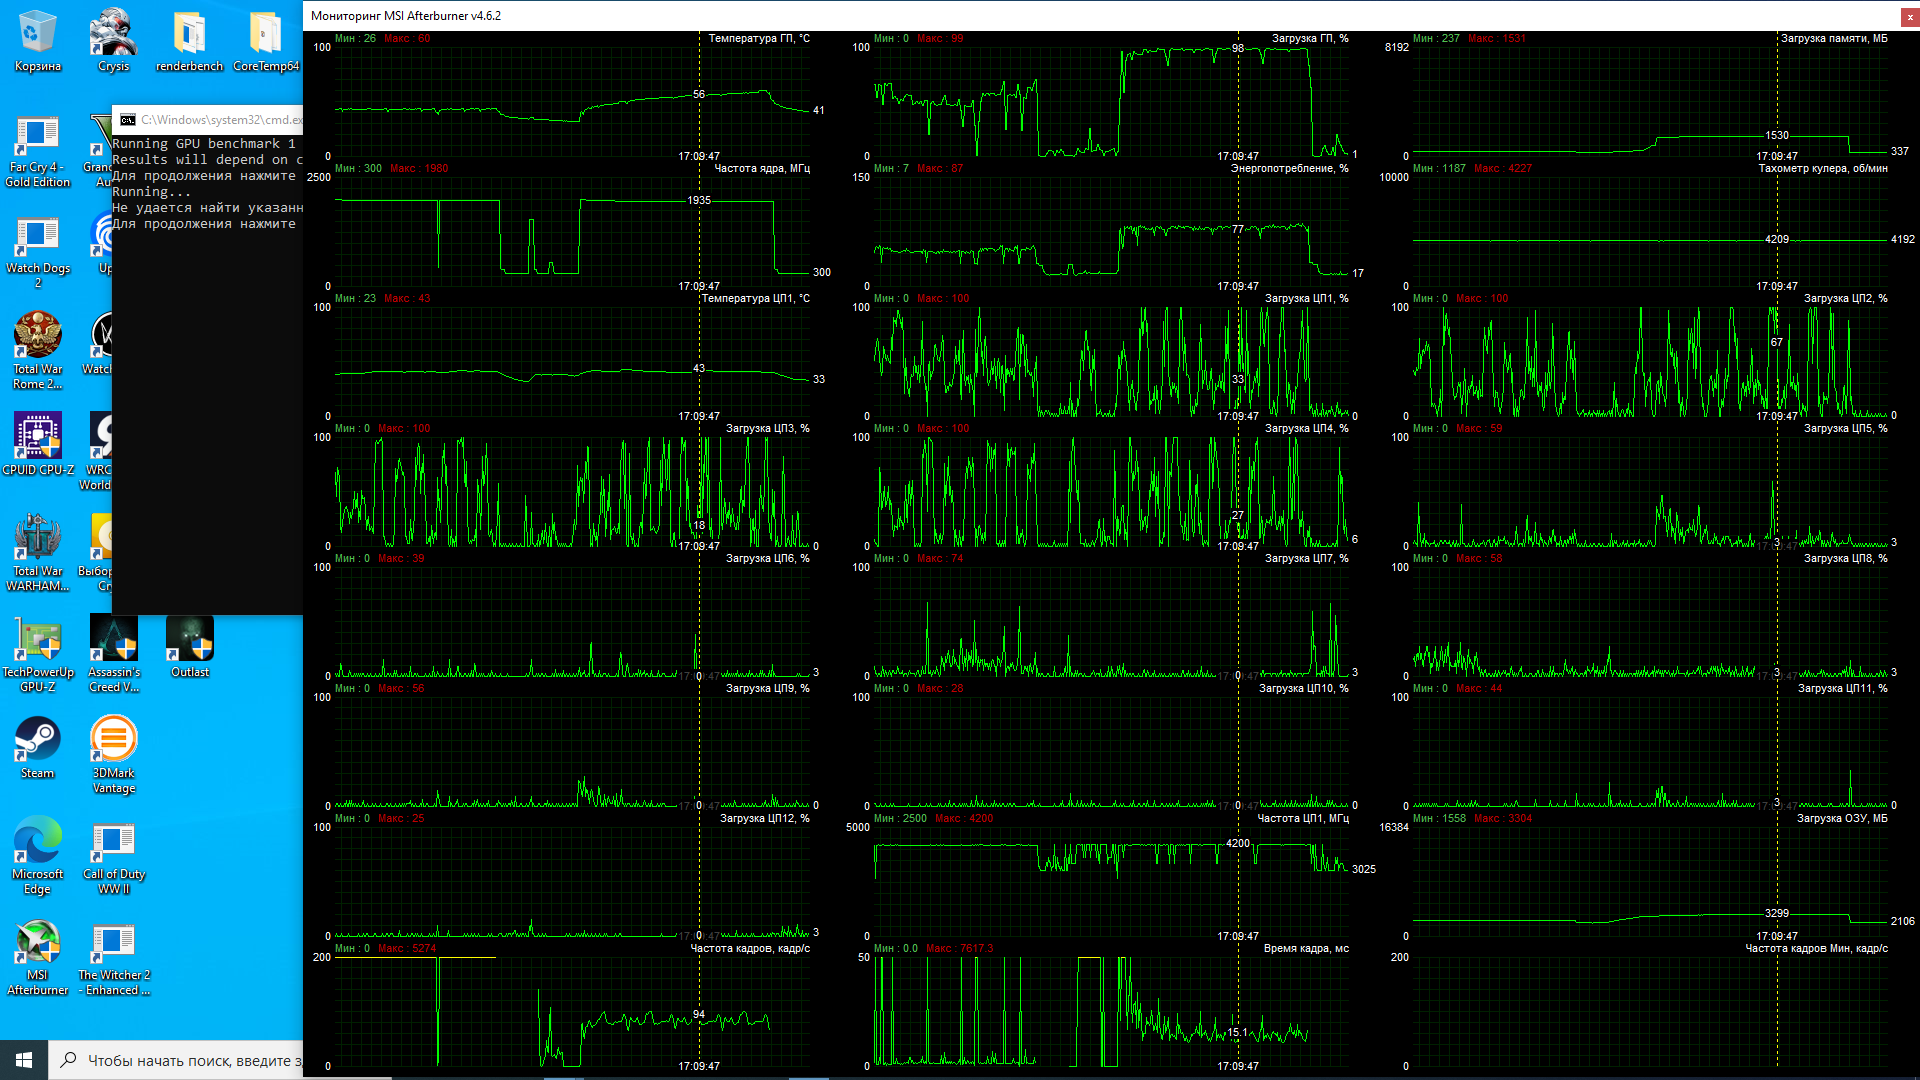The width and height of the screenshot is (1920, 1080).
Task: Click the Windows Start button
Action: pos(24,1060)
